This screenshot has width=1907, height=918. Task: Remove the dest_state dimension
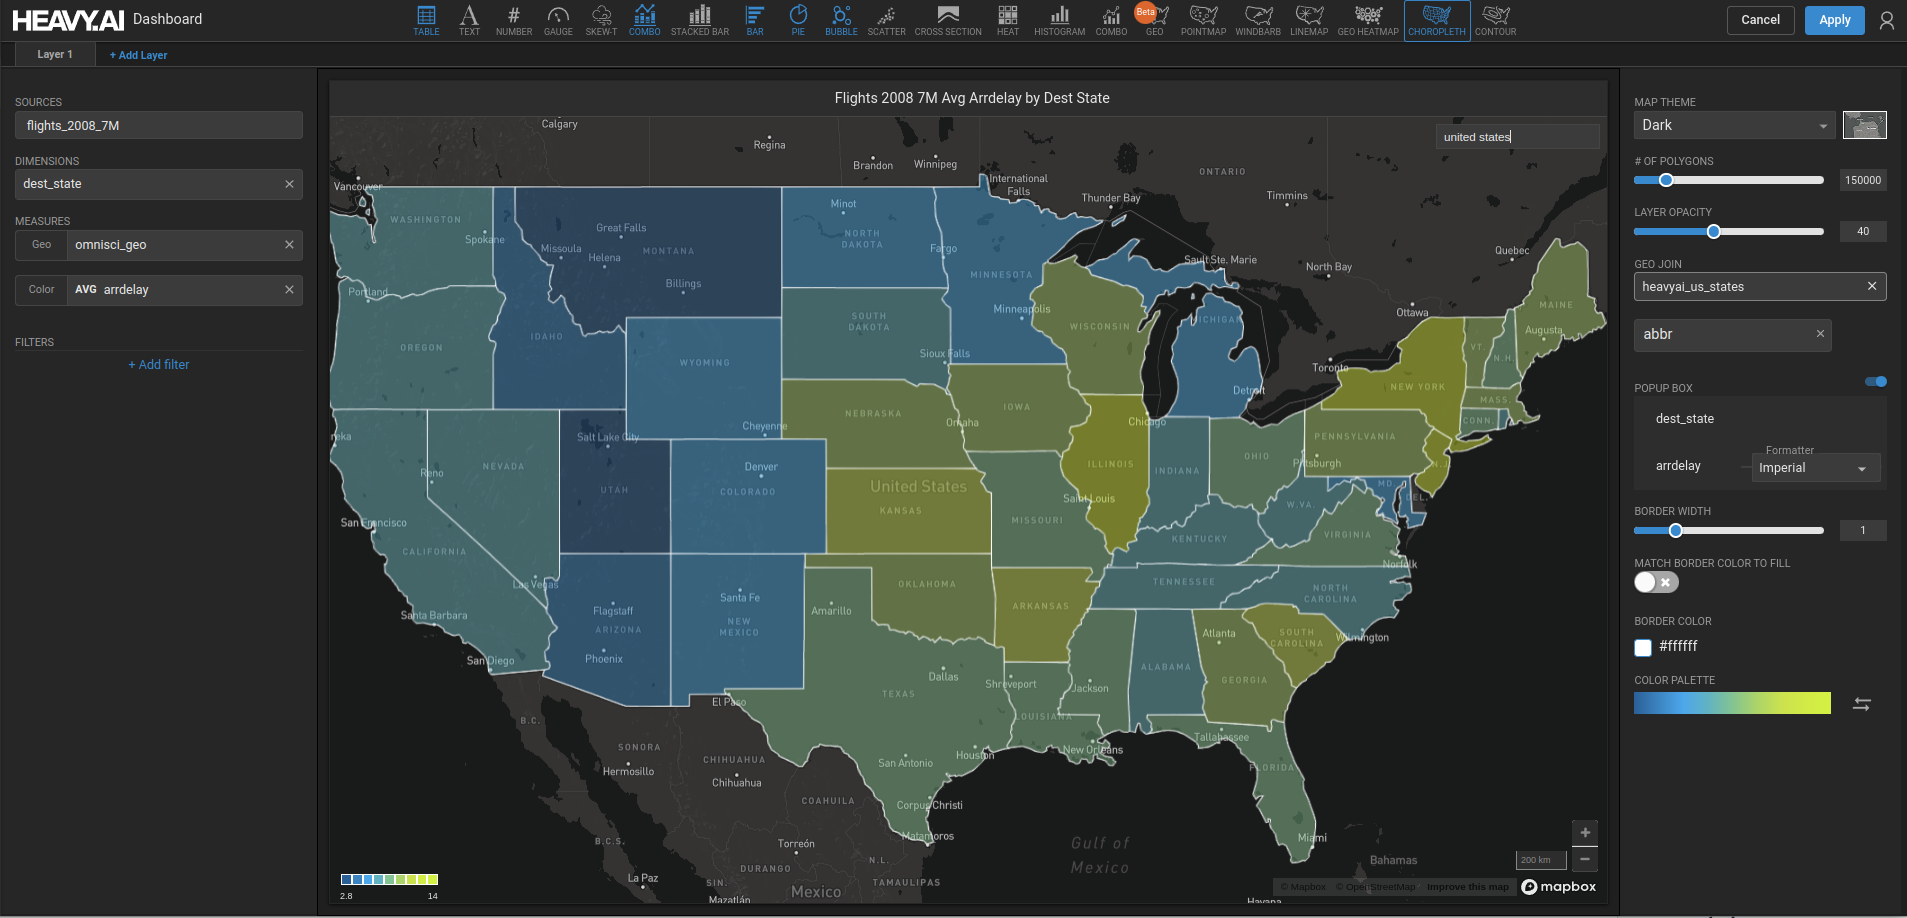click(289, 184)
